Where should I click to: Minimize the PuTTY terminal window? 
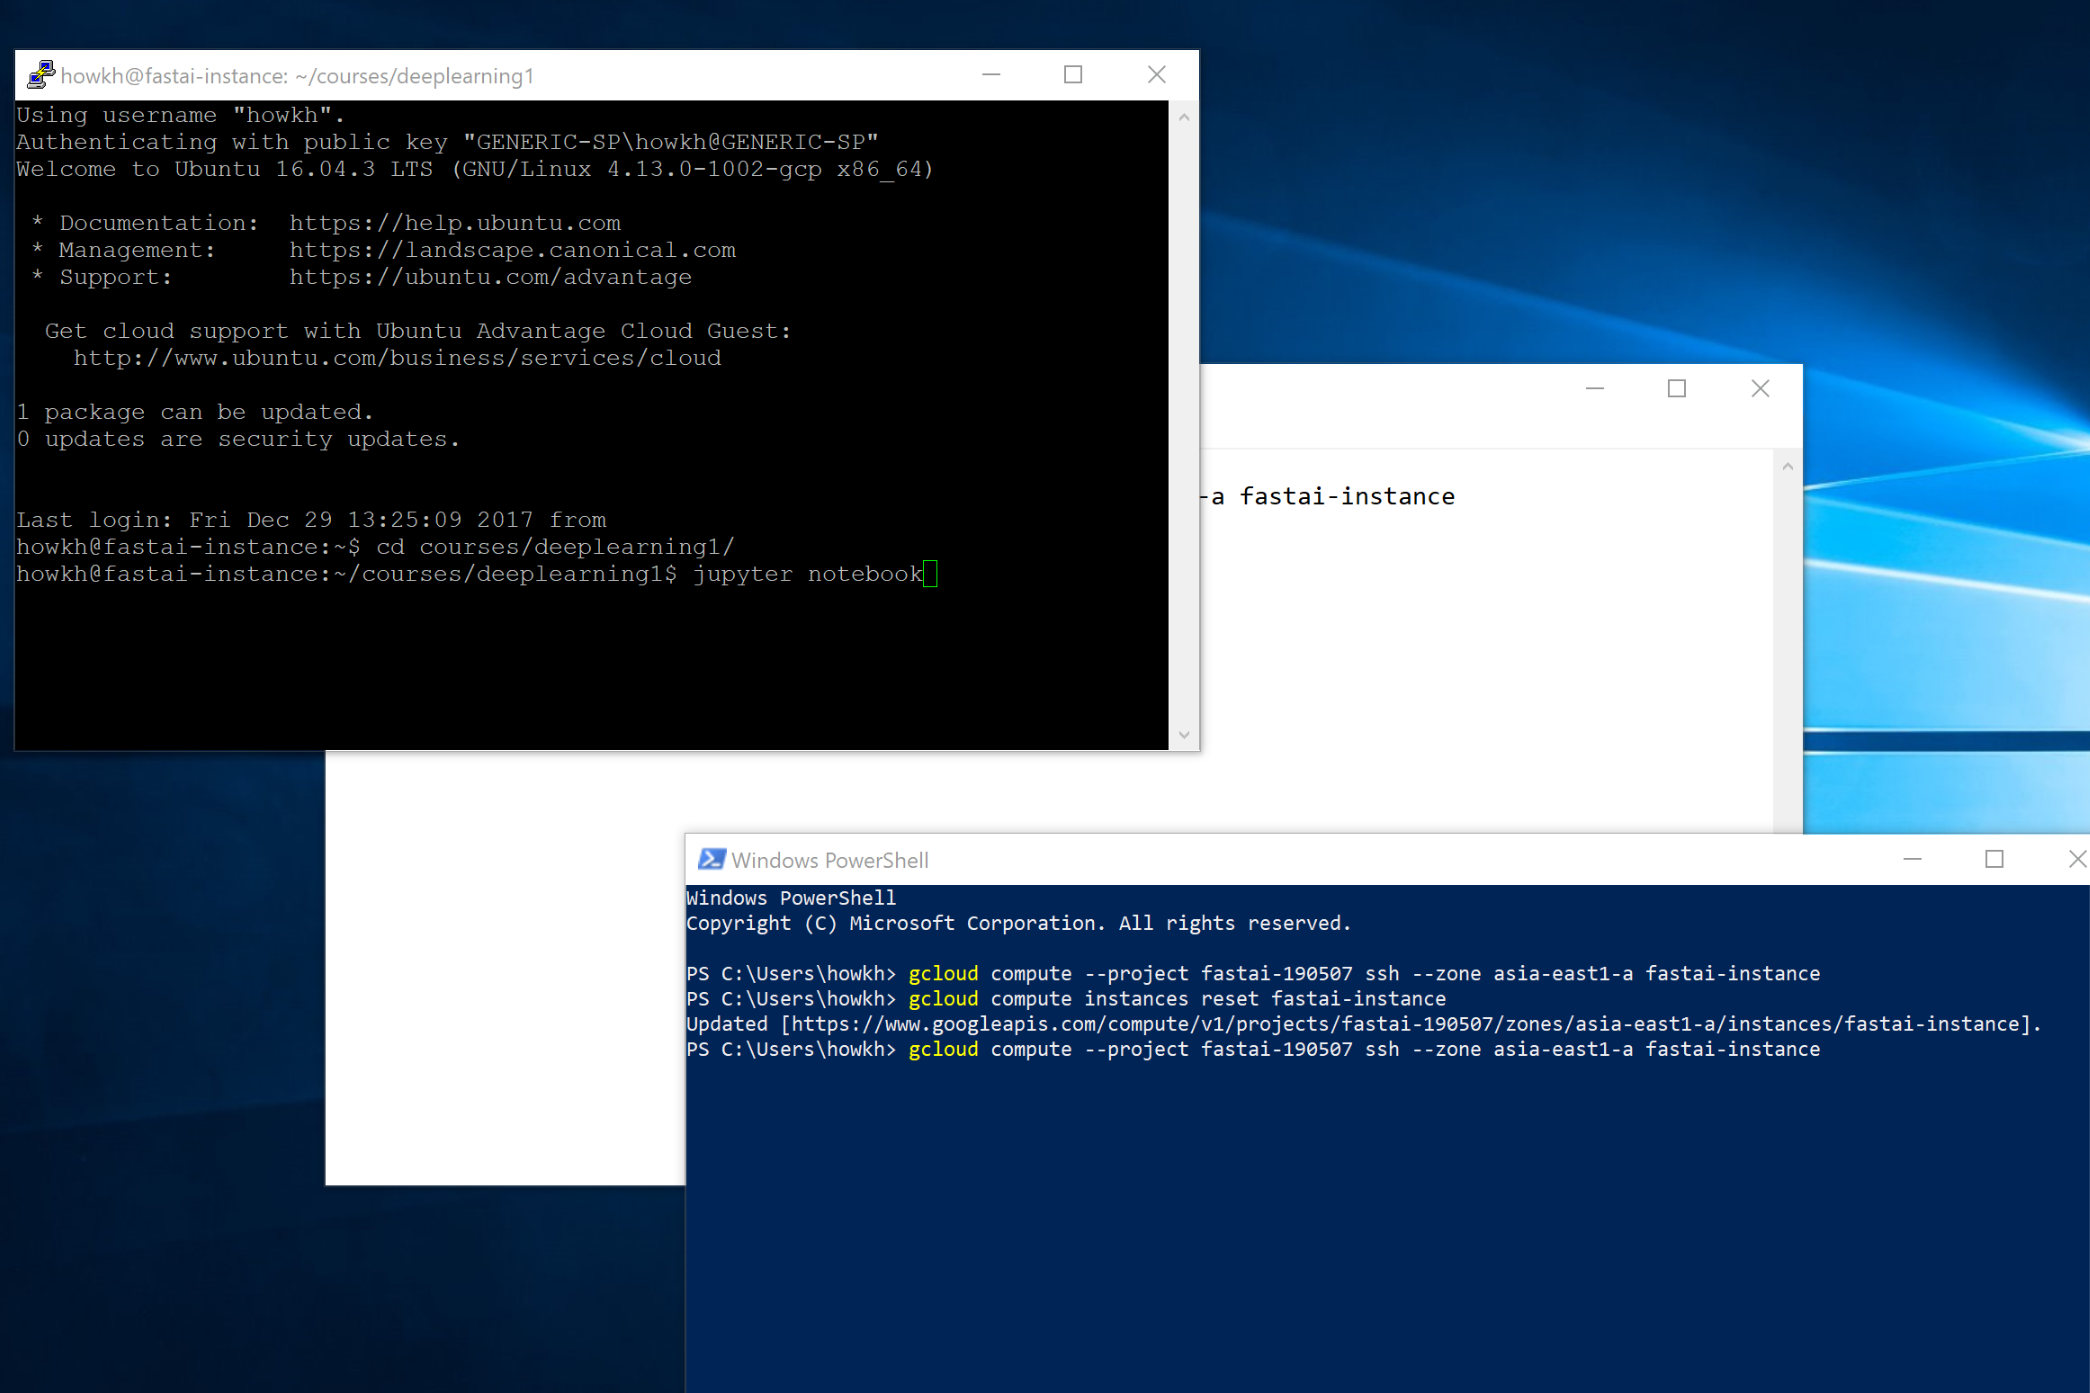pyautogui.click(x=991, y=74)
